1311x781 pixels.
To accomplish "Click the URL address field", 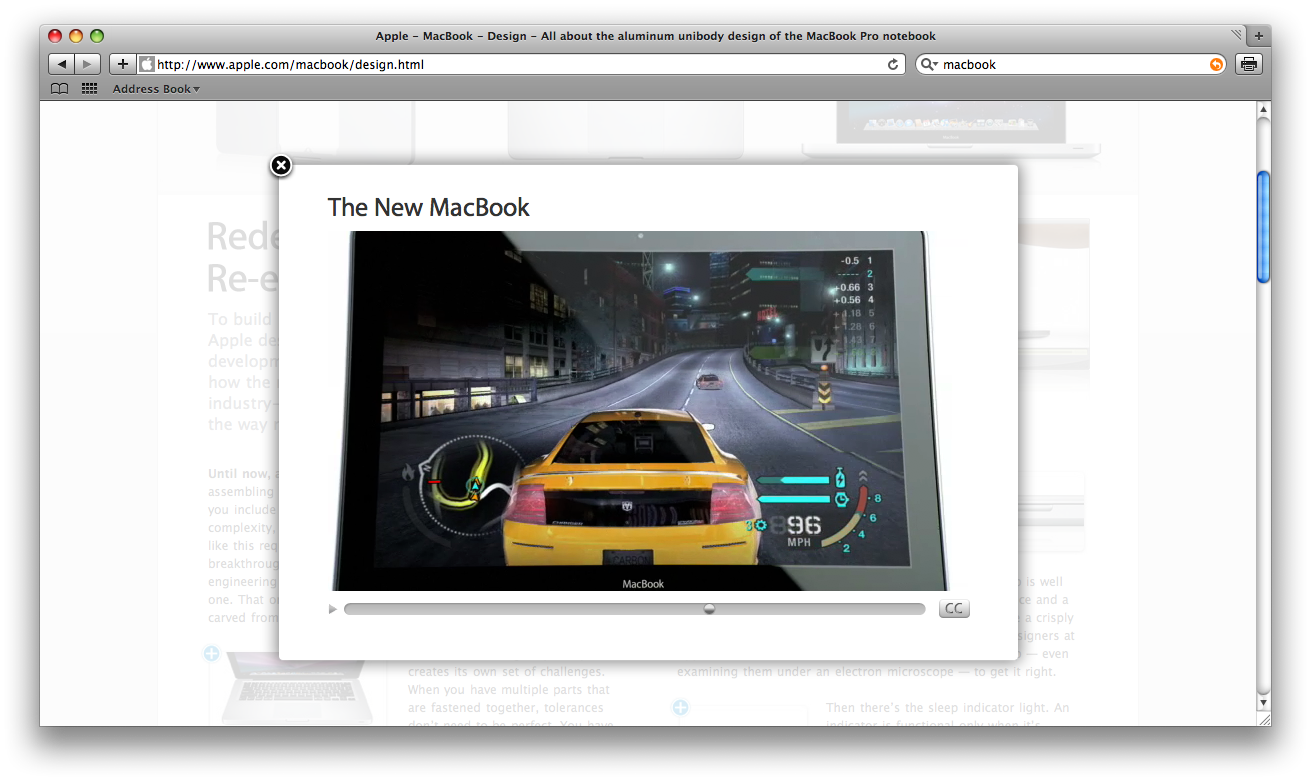I will point(520,64).
